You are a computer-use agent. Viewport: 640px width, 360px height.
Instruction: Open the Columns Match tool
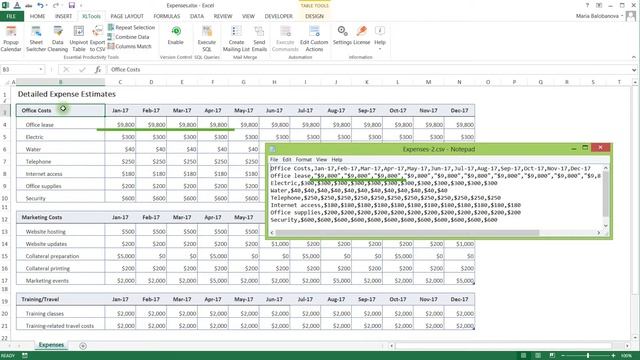[x=130, y=46]
